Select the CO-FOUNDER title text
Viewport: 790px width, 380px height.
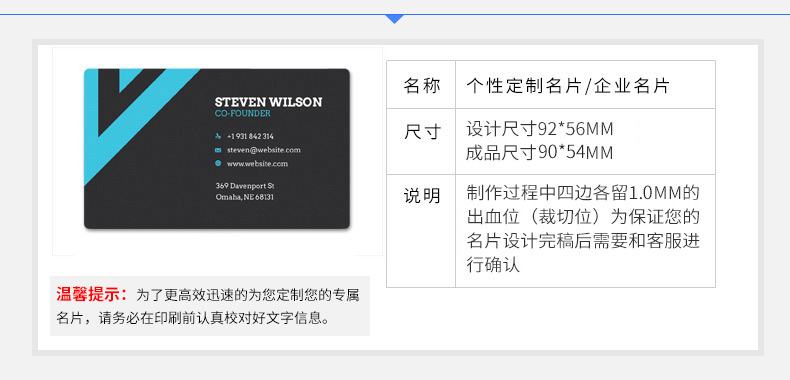coord(242,113)
